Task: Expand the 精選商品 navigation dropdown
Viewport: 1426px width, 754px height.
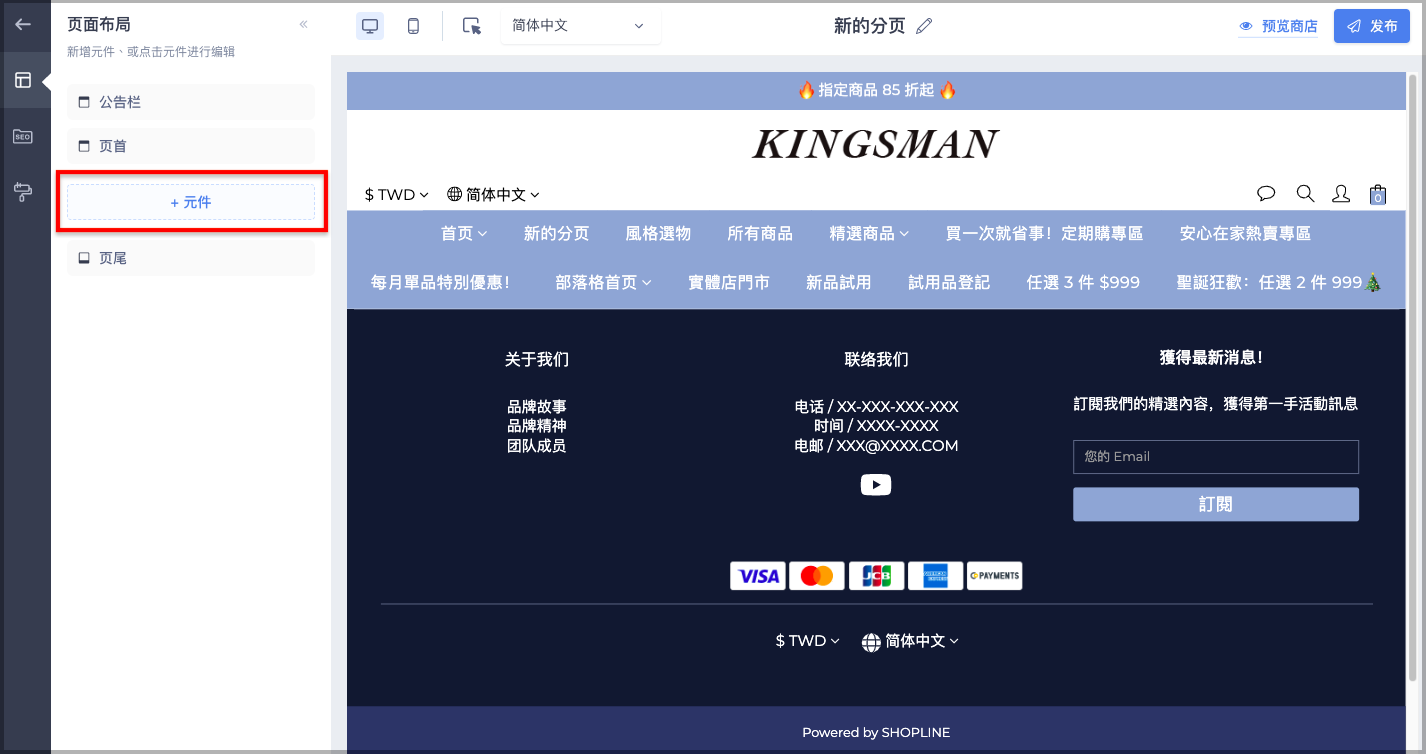Action: click(x=869, y=234)
